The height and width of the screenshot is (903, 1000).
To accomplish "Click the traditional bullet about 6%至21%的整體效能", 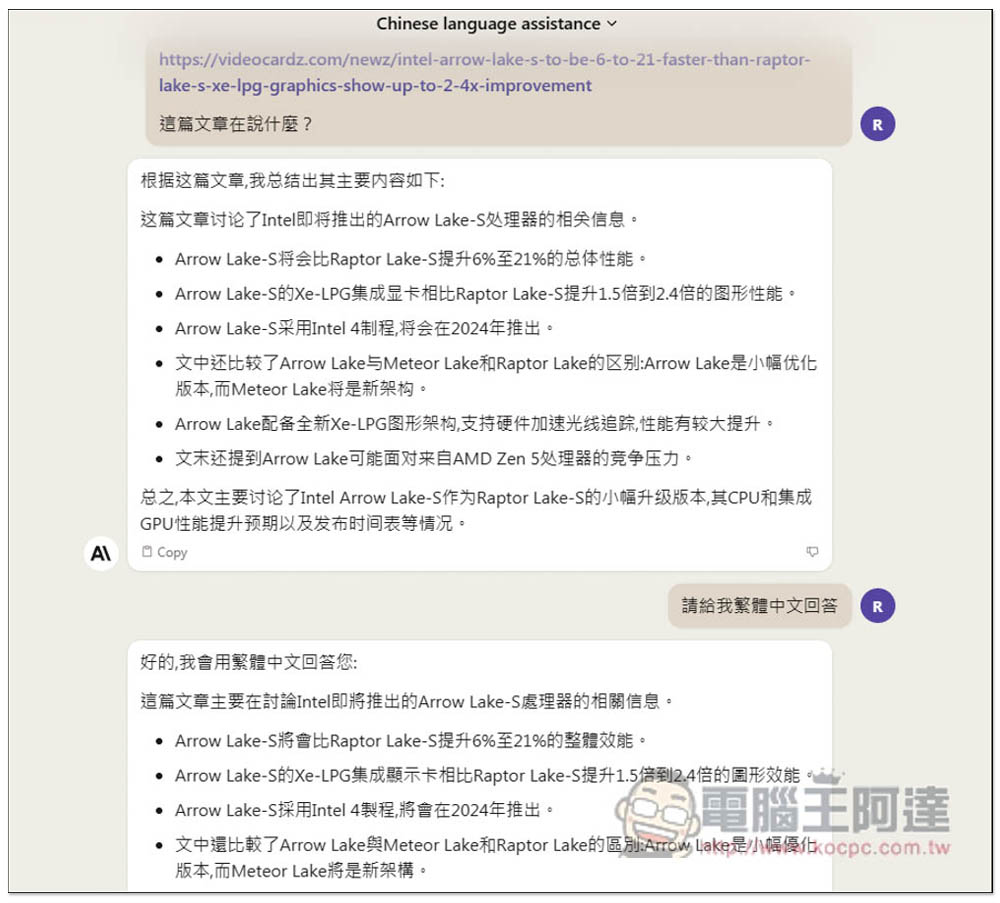I will 411,740.
